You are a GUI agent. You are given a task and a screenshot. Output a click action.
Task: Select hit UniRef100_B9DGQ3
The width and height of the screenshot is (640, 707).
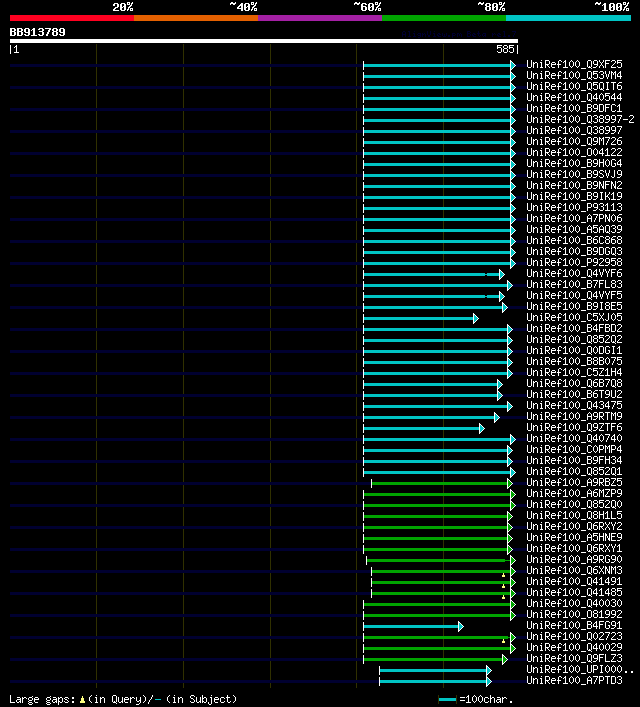click(574, 251)
